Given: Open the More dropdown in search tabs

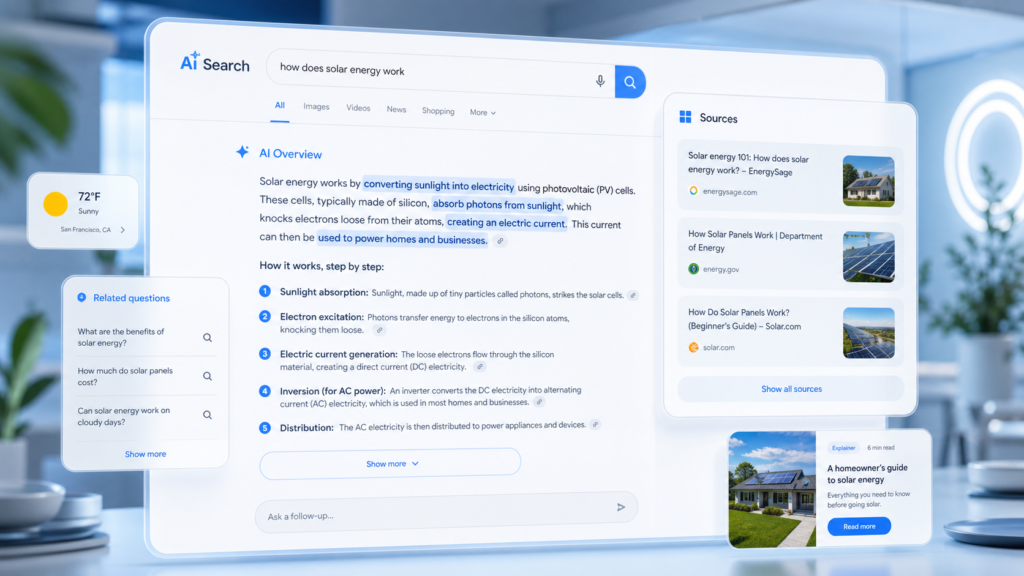Looking at the screenshot, I should pyautogui.click(x=483, y=112).
